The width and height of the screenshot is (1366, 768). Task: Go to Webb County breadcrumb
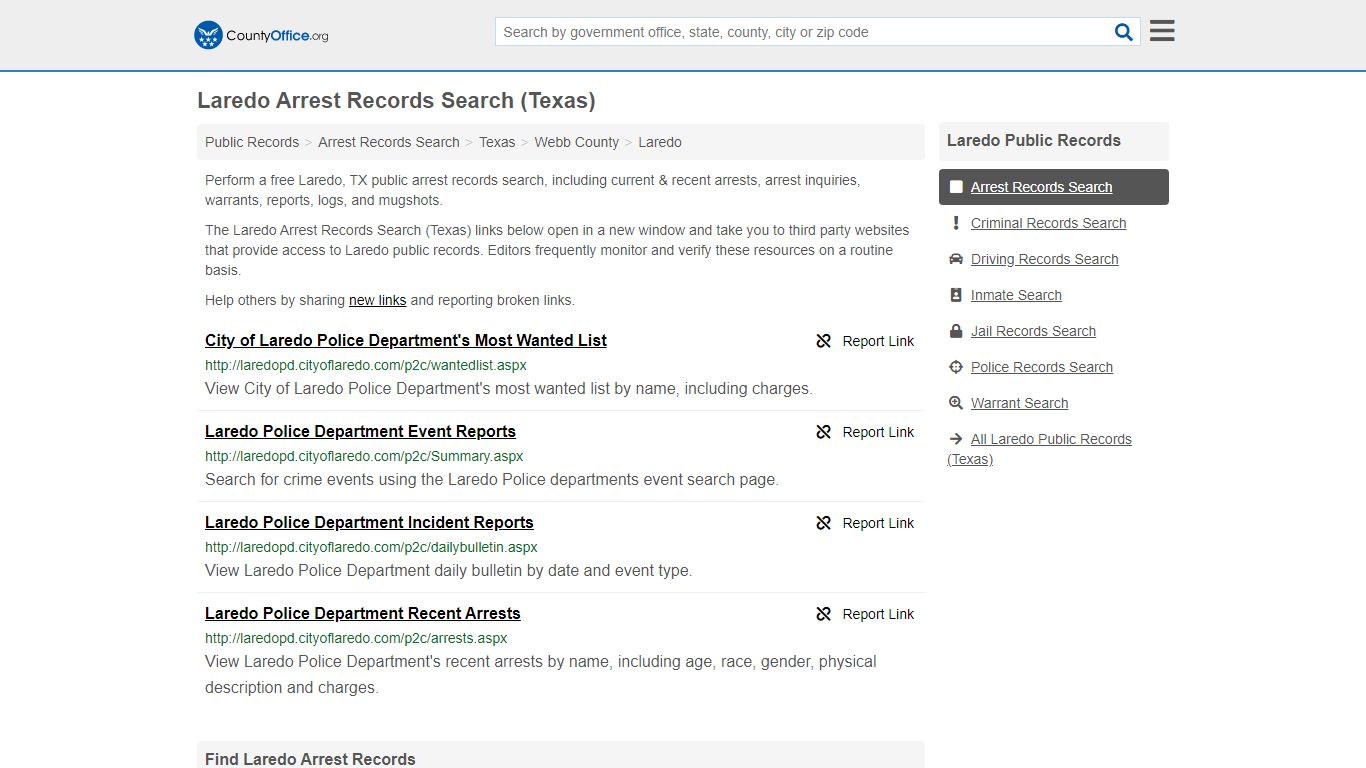click(577, 142)
